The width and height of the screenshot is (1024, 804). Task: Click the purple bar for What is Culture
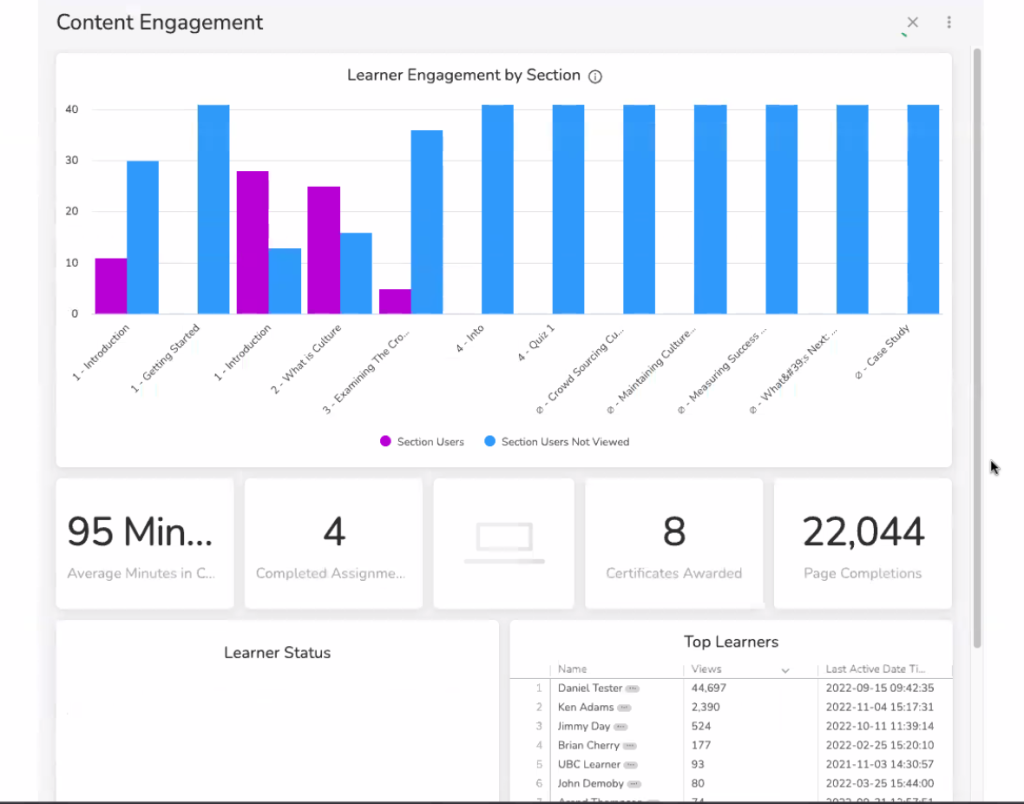coord(323,250)
